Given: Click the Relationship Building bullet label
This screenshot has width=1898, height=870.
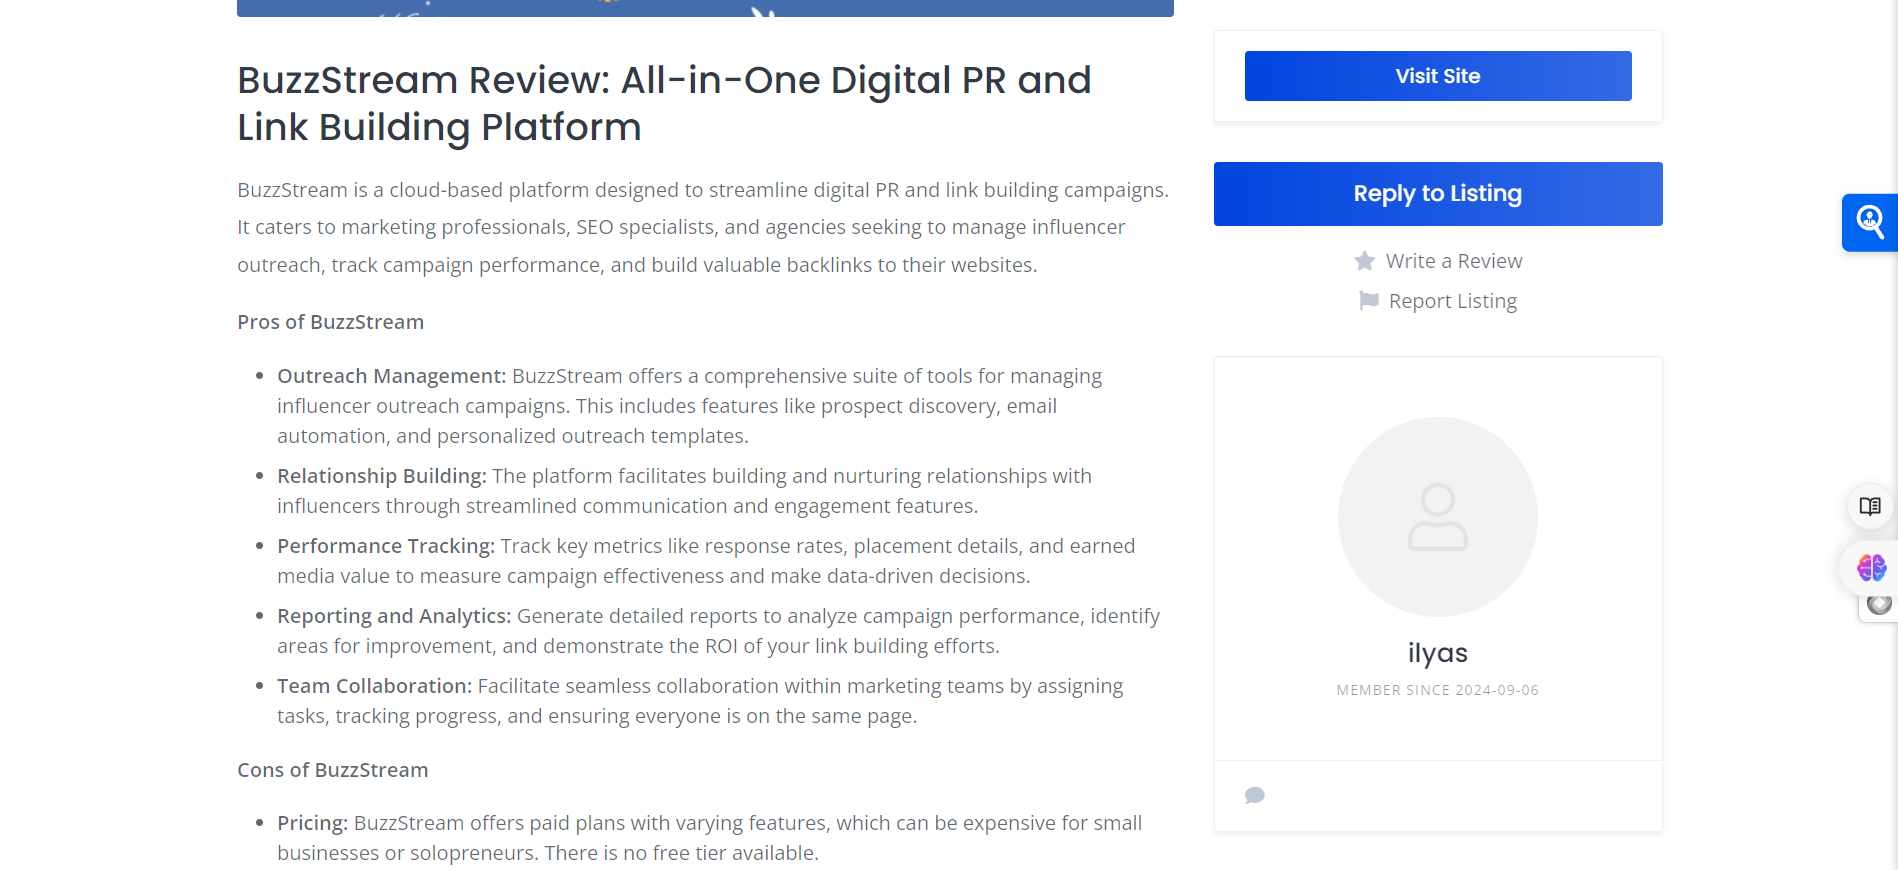Looking at the screenshot, I should click(382, 476).
